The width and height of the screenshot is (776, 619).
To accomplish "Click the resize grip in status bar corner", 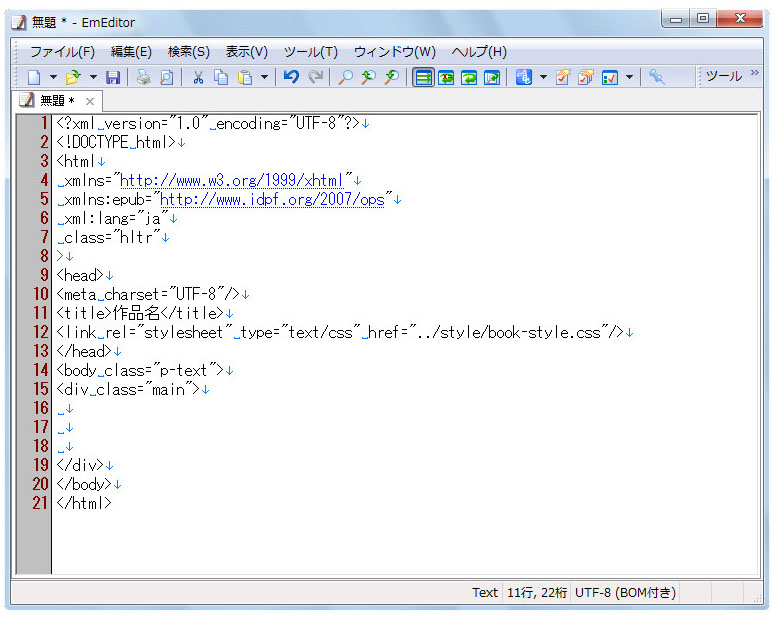I will [757, 597].
